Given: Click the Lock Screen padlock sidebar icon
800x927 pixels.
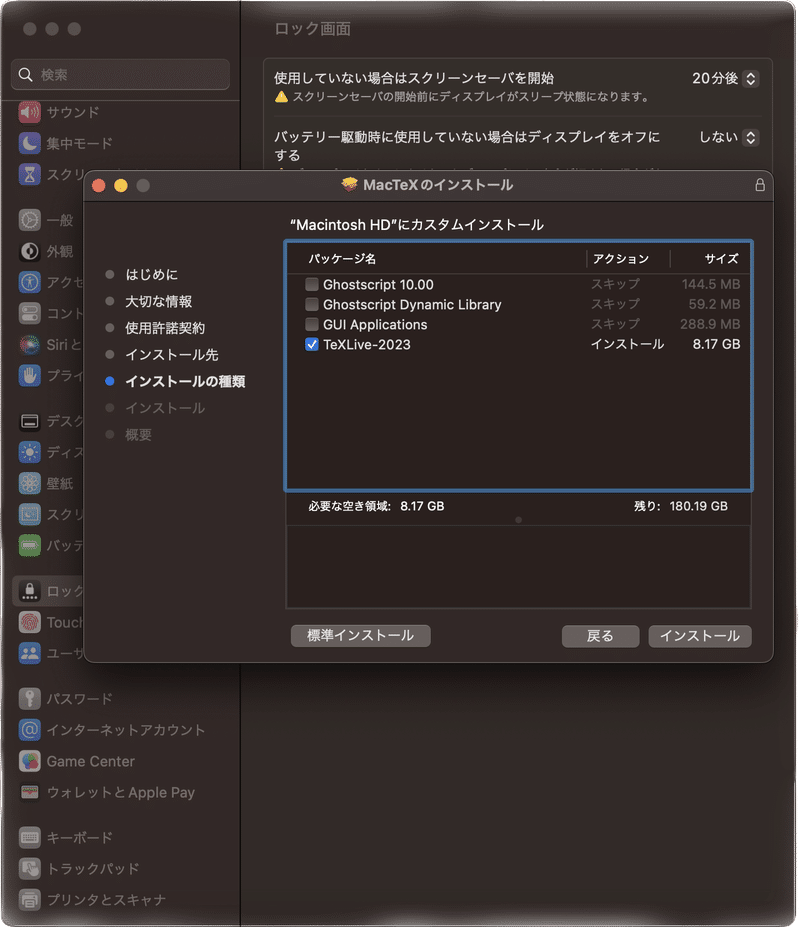Looking at the screenshot, I should (x=30, y=591).
